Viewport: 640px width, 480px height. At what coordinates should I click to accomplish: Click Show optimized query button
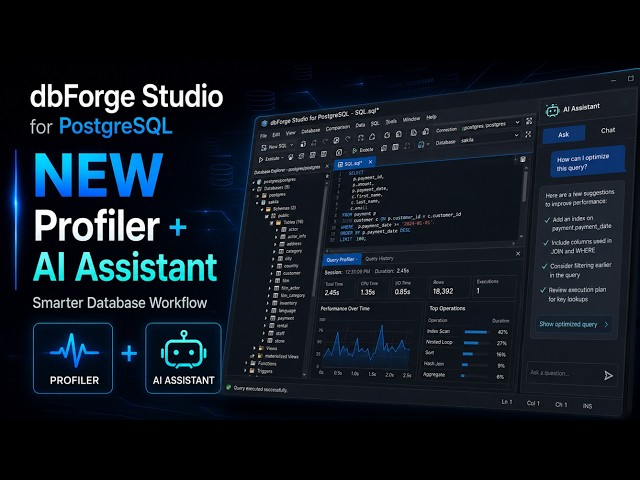[573, 324]
